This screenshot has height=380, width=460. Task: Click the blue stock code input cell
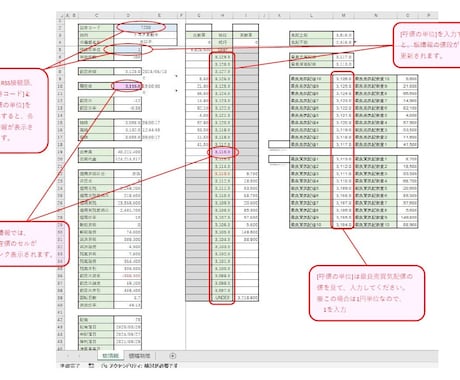(145, 28)
